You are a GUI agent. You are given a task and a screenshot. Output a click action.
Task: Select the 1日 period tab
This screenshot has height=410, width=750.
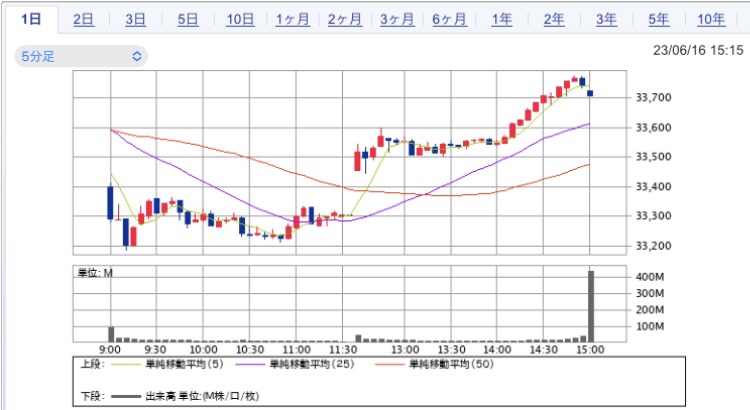[x=31, y=19]
